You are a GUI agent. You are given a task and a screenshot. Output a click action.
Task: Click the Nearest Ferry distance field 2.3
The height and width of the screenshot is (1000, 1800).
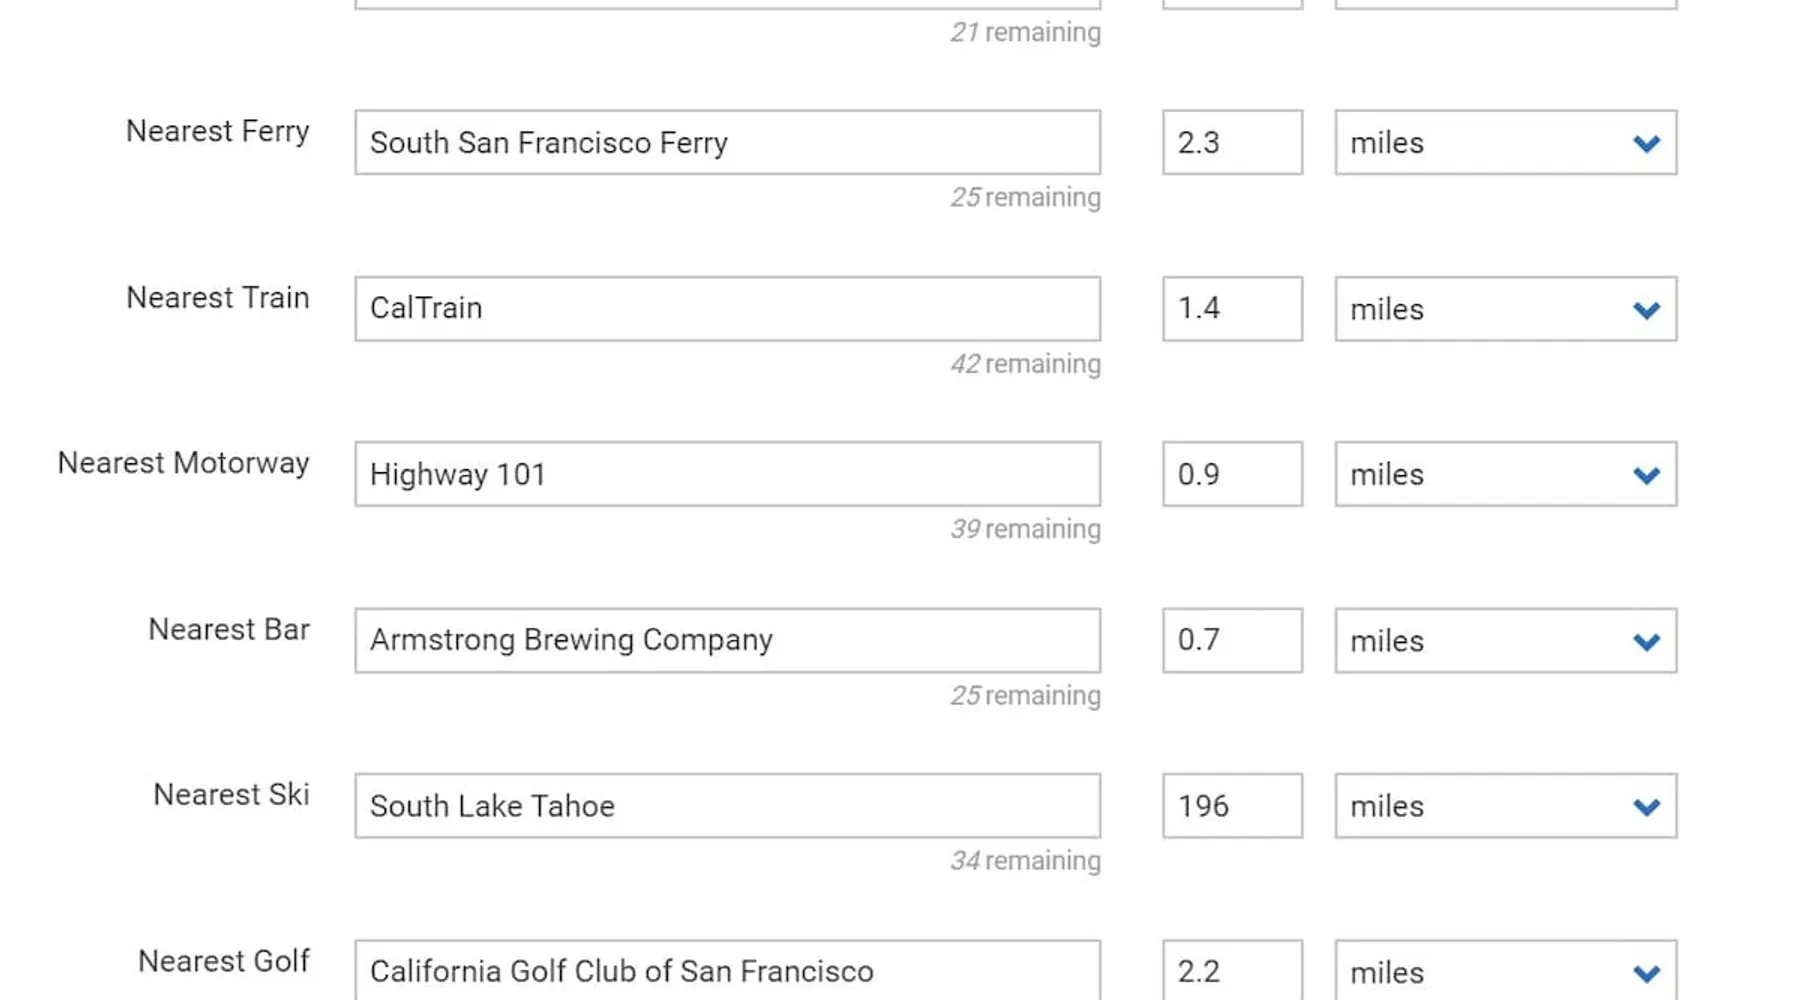pos(1232,143)
